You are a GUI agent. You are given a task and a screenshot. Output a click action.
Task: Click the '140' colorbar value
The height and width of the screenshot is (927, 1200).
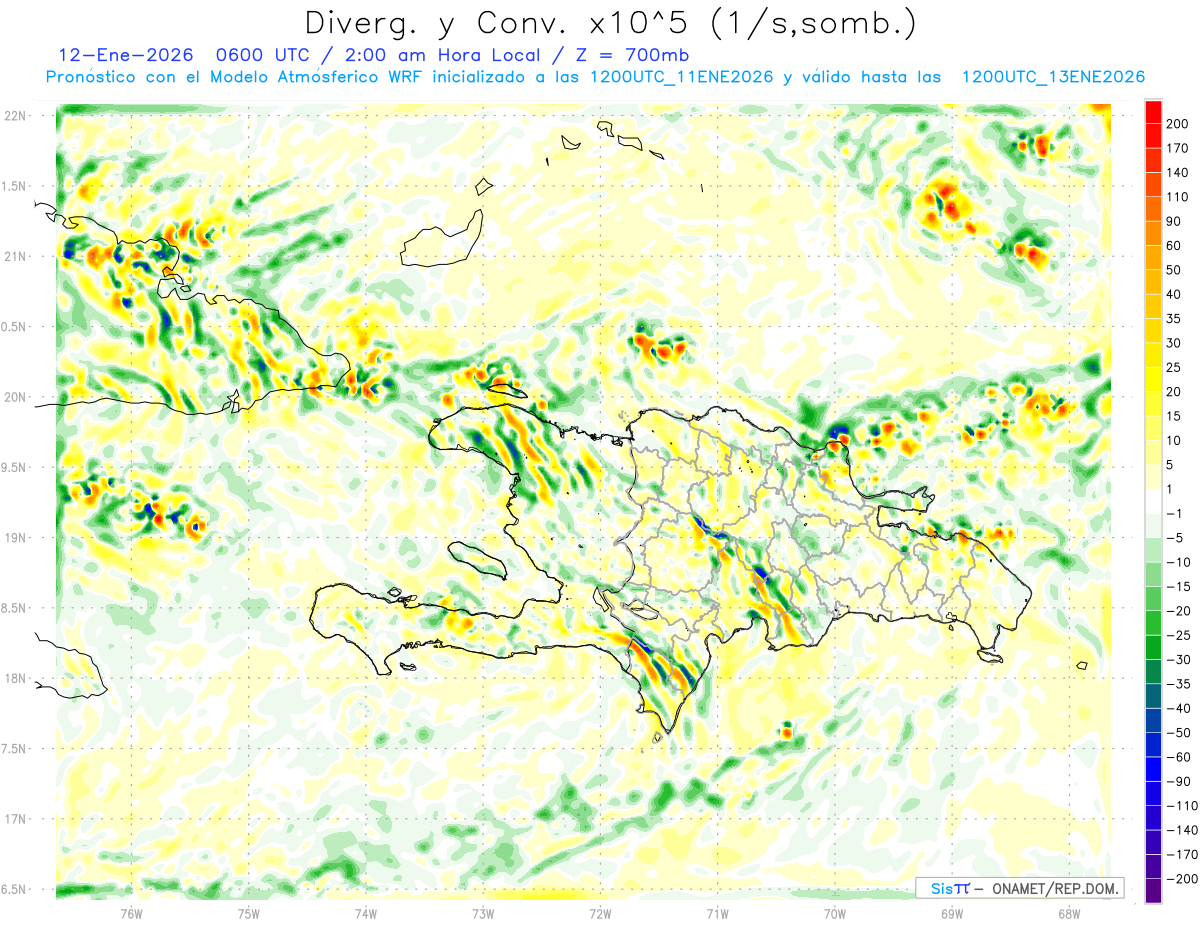tap(1178, 173)
